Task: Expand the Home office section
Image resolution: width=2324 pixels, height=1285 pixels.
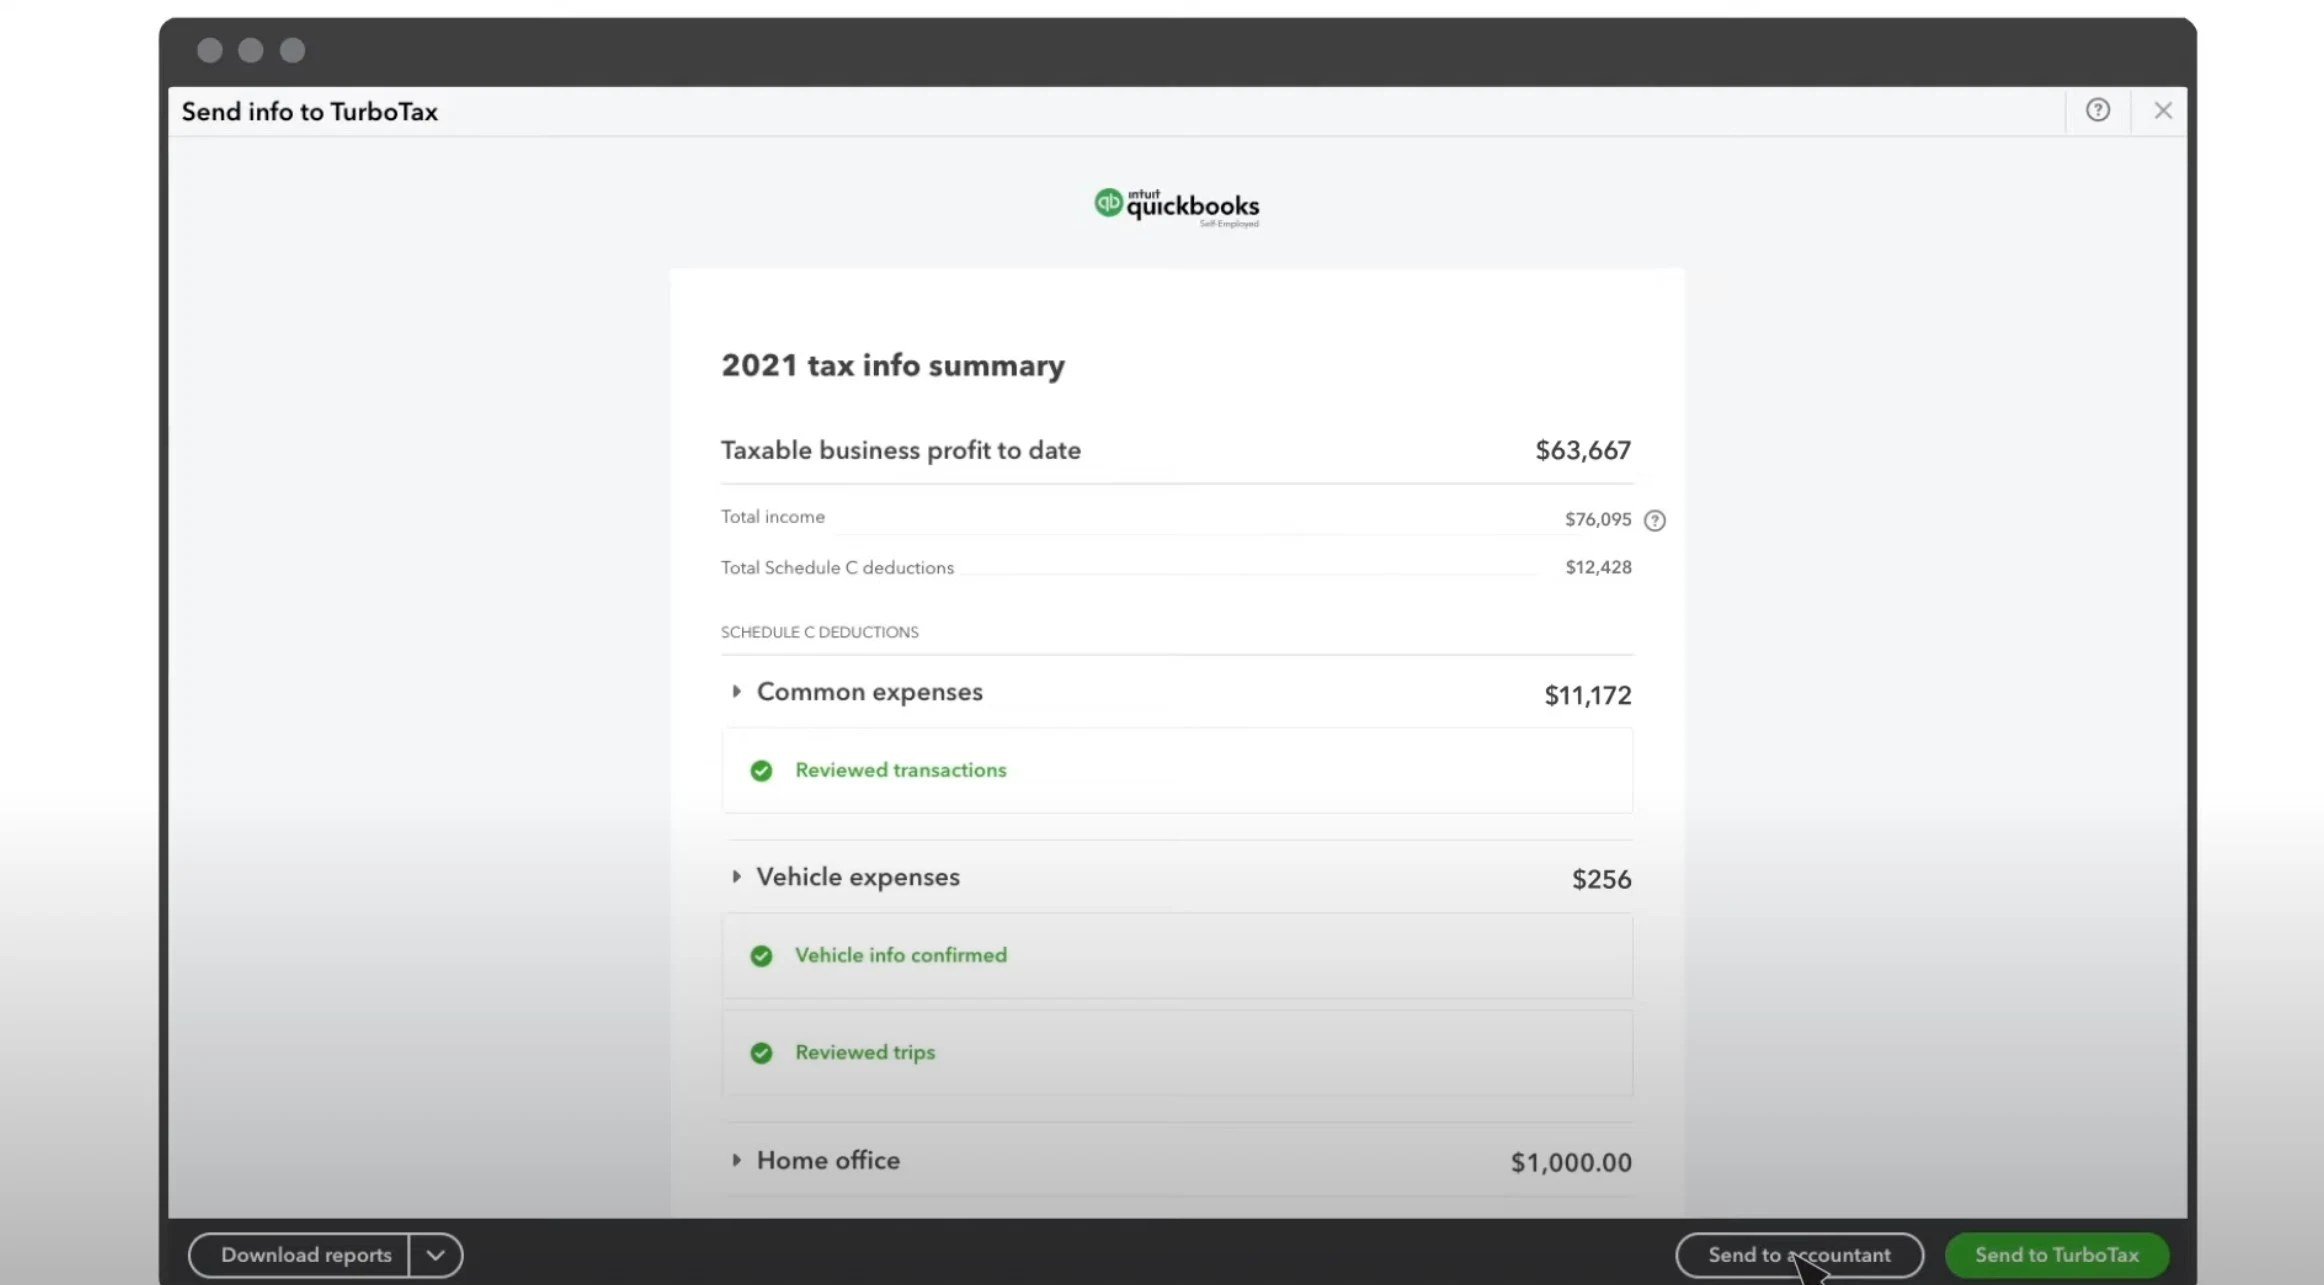Action: [738, 1160]
